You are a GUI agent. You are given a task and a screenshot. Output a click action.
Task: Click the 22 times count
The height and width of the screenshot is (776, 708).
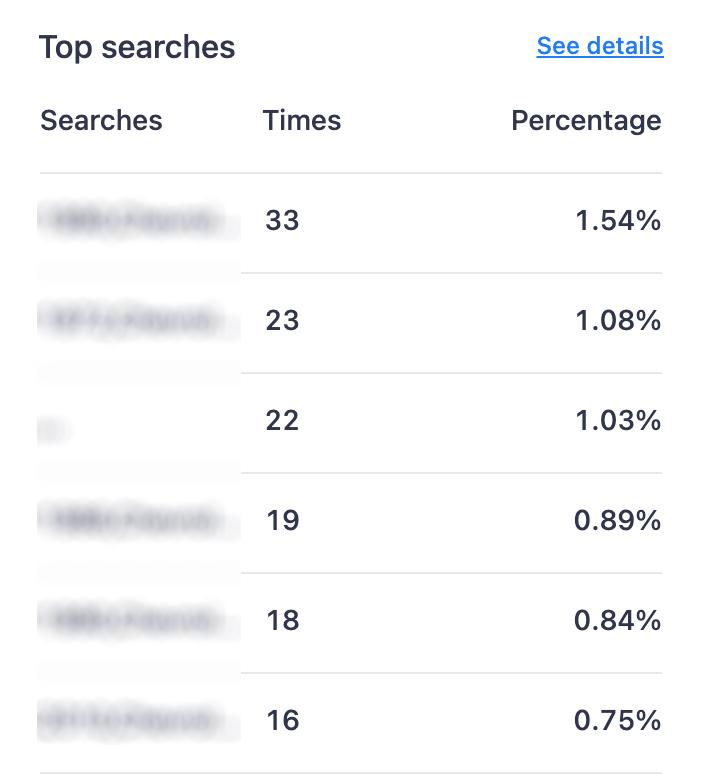[x=283, y=421]
